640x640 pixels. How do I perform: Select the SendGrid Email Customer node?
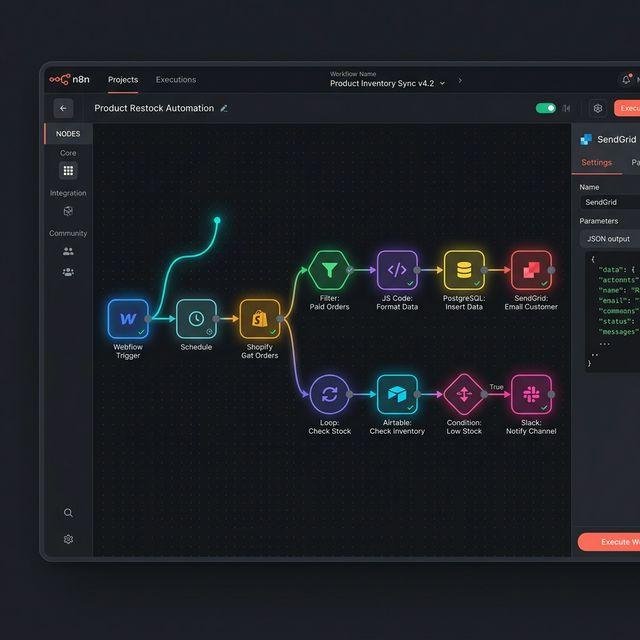pos(531,270)
